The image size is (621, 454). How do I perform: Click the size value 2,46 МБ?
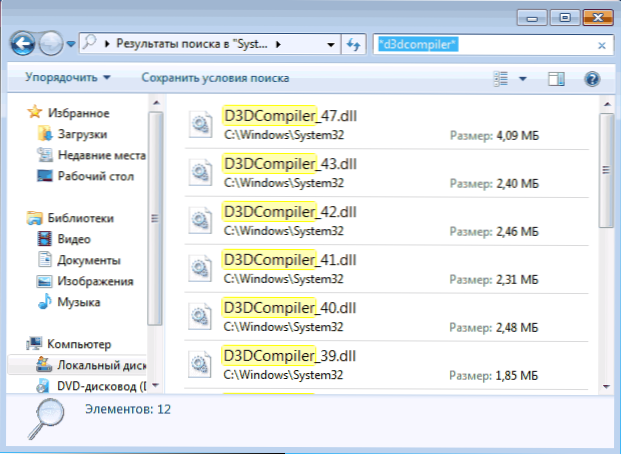coord(518,232)
